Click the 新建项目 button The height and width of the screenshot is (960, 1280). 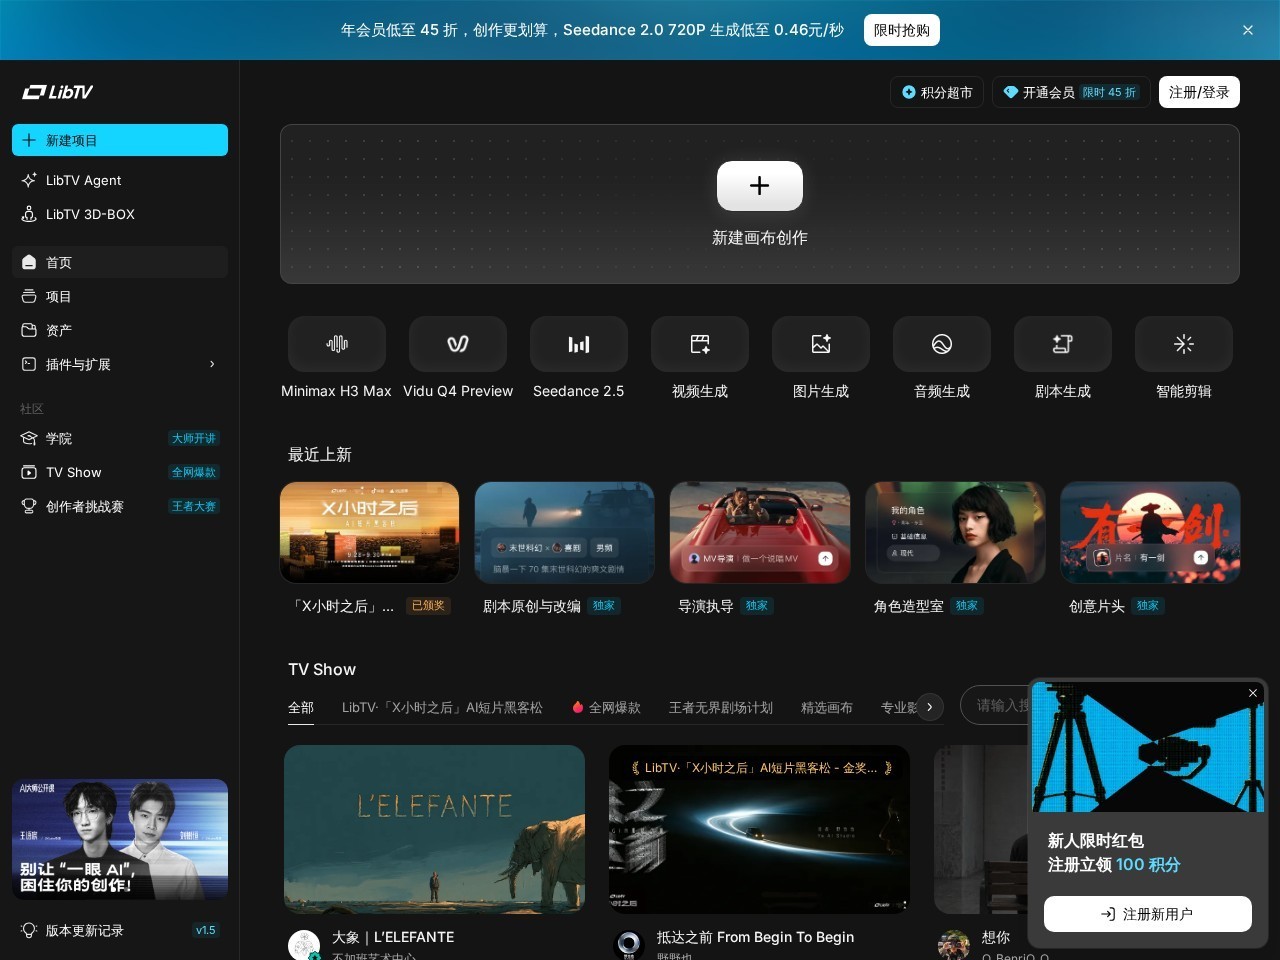(x=120, y=140)
